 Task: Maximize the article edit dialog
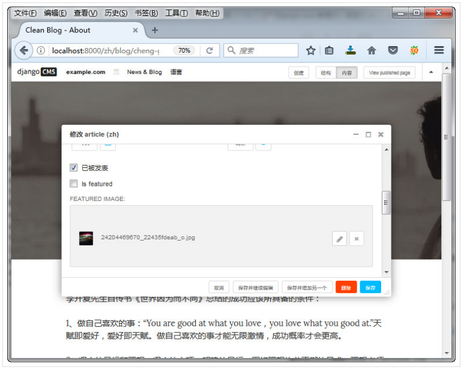(x=368, y=134)
